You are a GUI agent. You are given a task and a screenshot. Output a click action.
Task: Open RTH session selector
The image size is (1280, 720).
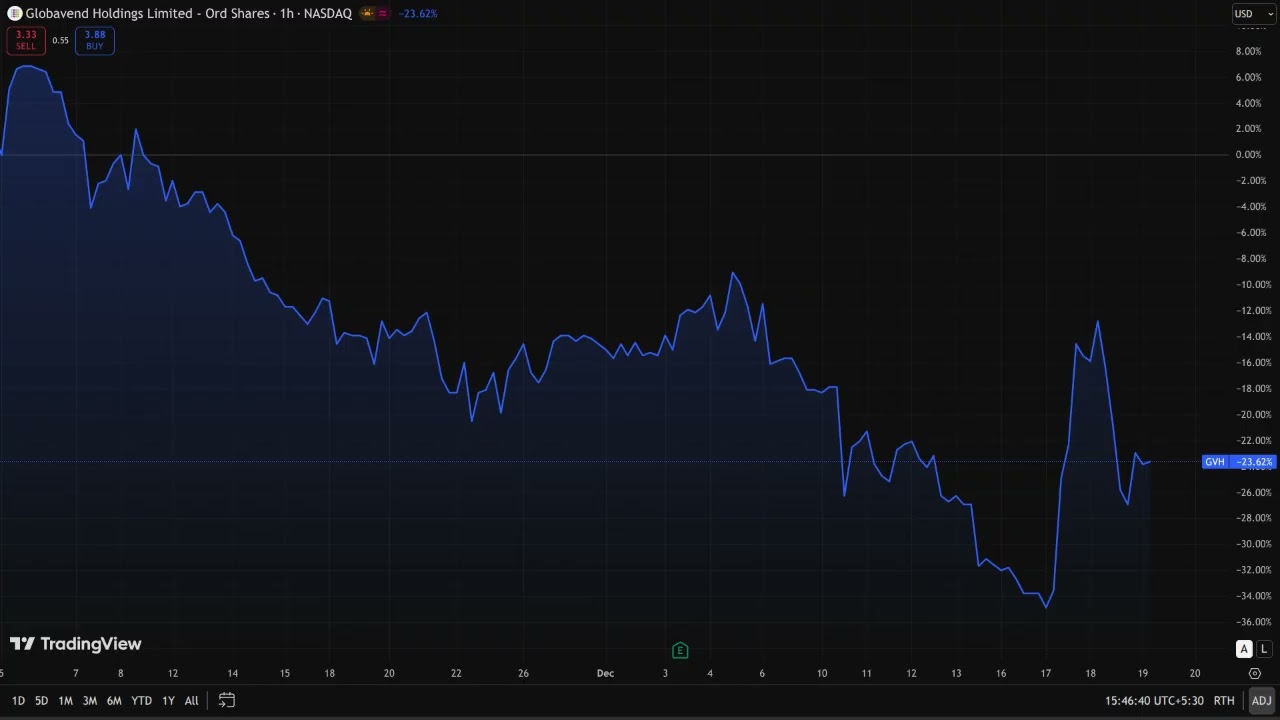1223,701
